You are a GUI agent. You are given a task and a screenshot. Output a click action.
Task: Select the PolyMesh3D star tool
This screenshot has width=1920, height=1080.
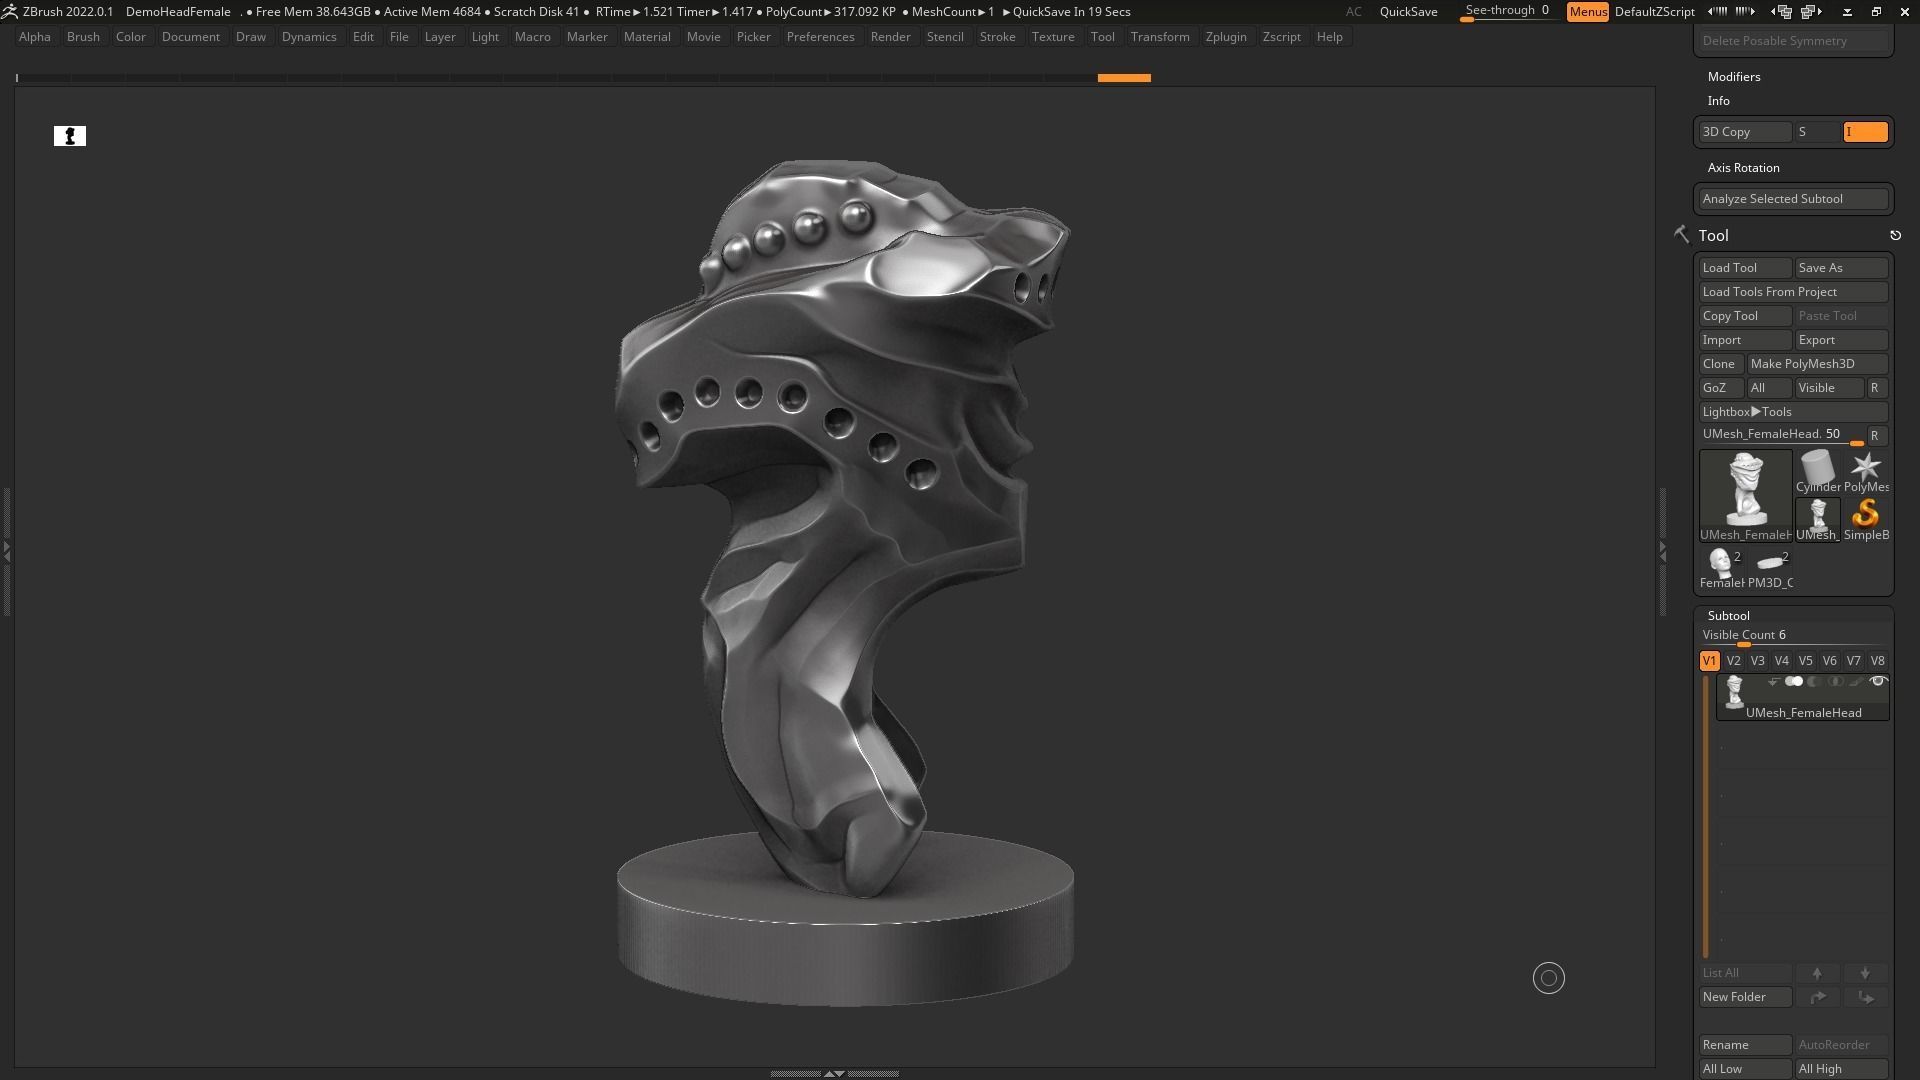[x=1865, y=471]
